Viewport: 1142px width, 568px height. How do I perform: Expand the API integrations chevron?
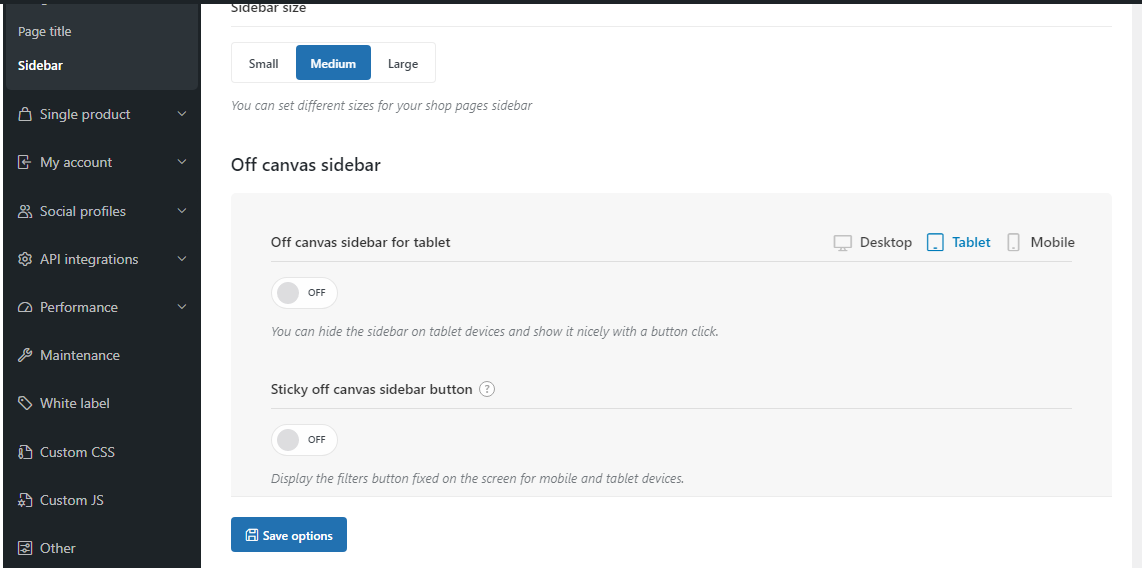tap(182, 259)
